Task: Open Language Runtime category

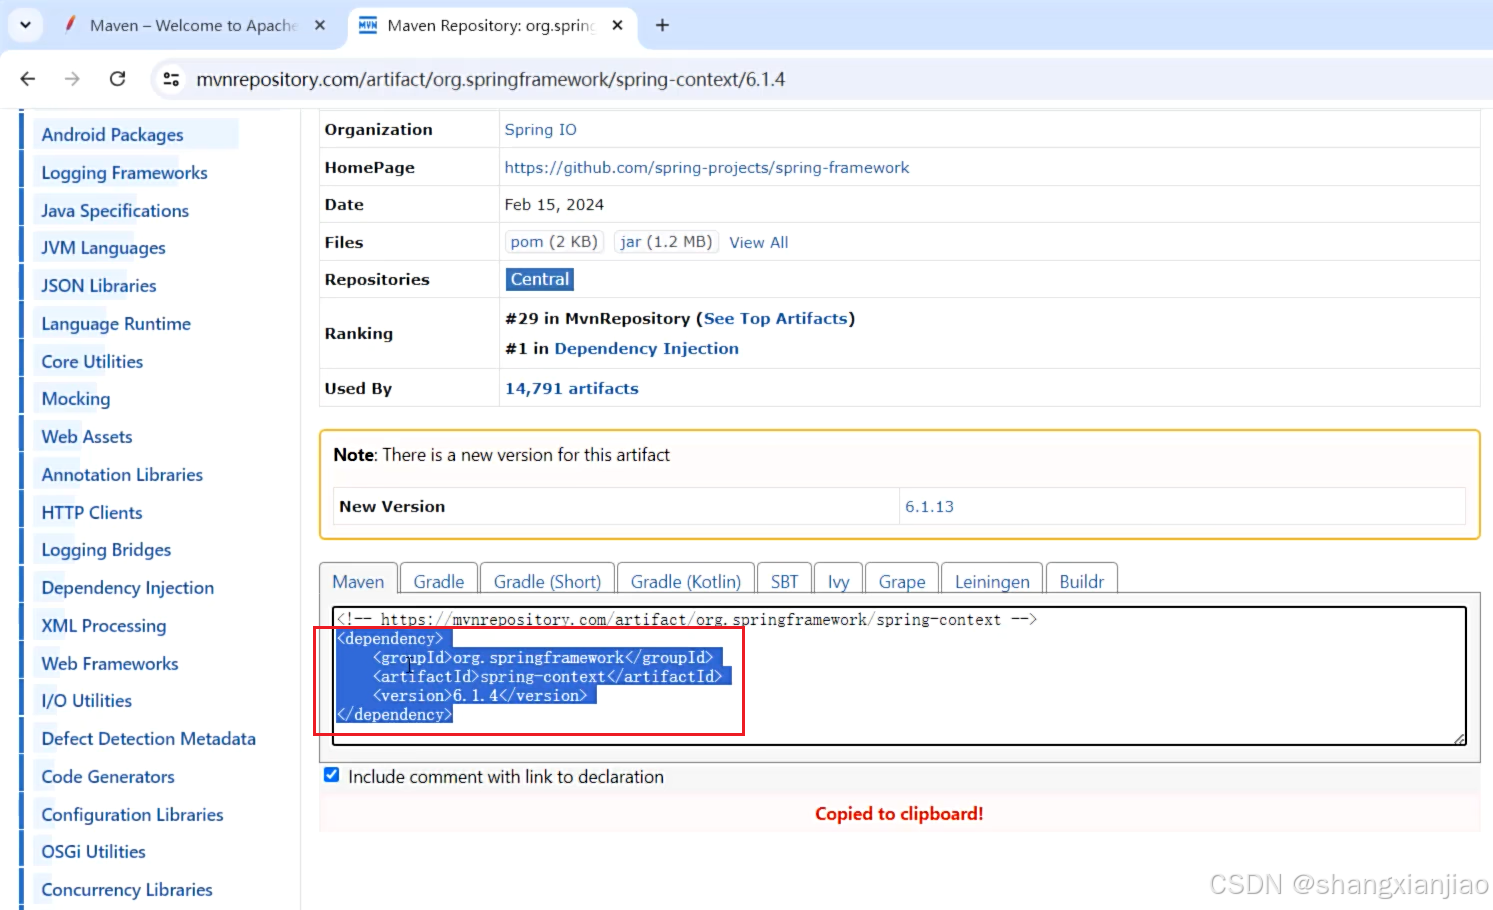Action: click(116, 324)
